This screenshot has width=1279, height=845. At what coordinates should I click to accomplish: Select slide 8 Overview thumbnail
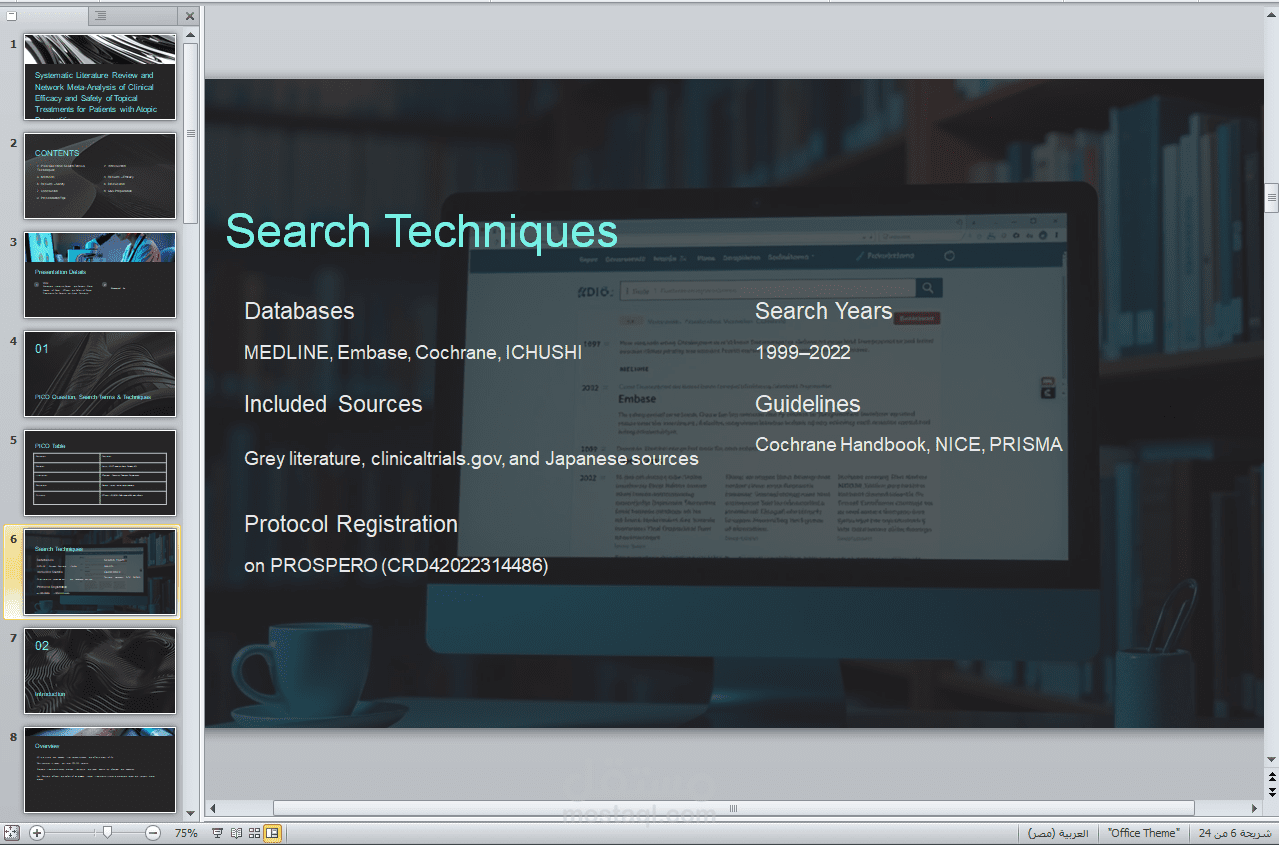tap(100, 770)
